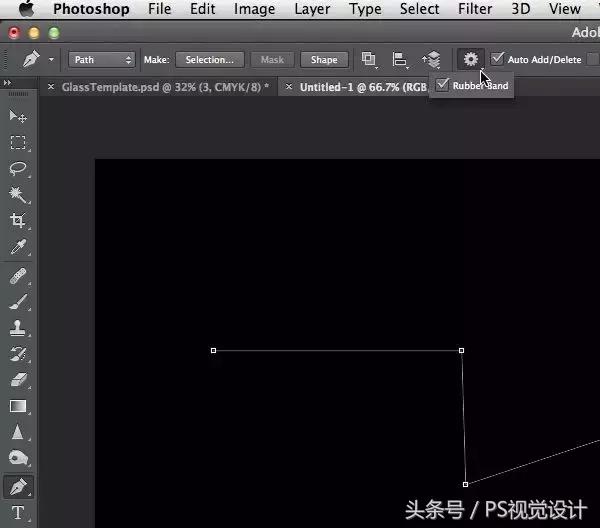Click the bottom anchor point of path

coord(465,484)
